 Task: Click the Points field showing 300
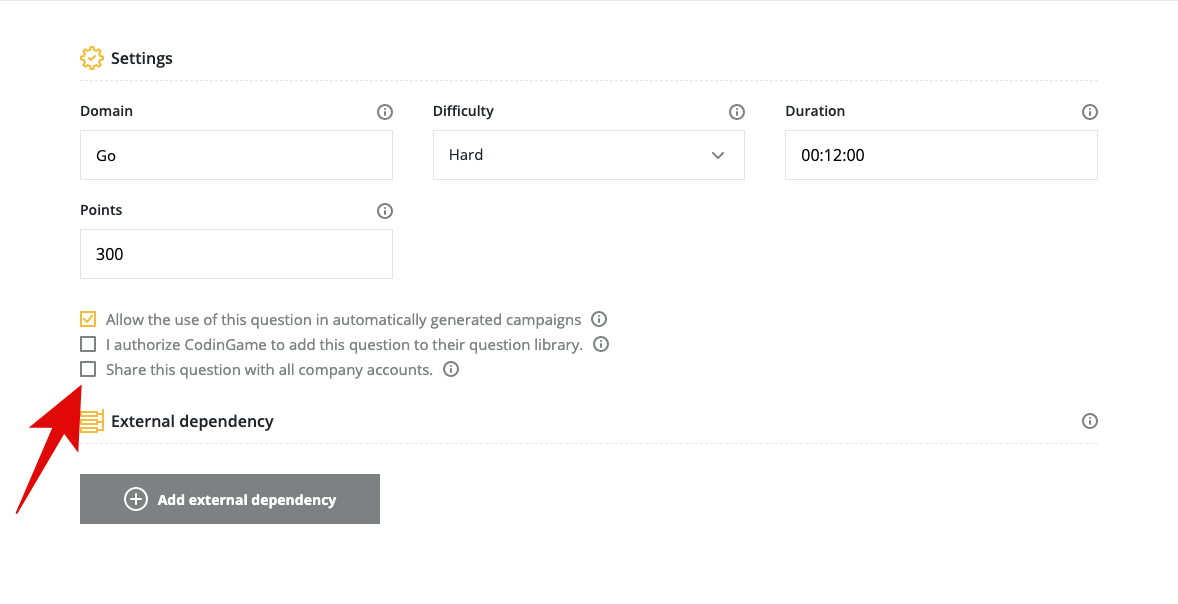click(236, 254)
